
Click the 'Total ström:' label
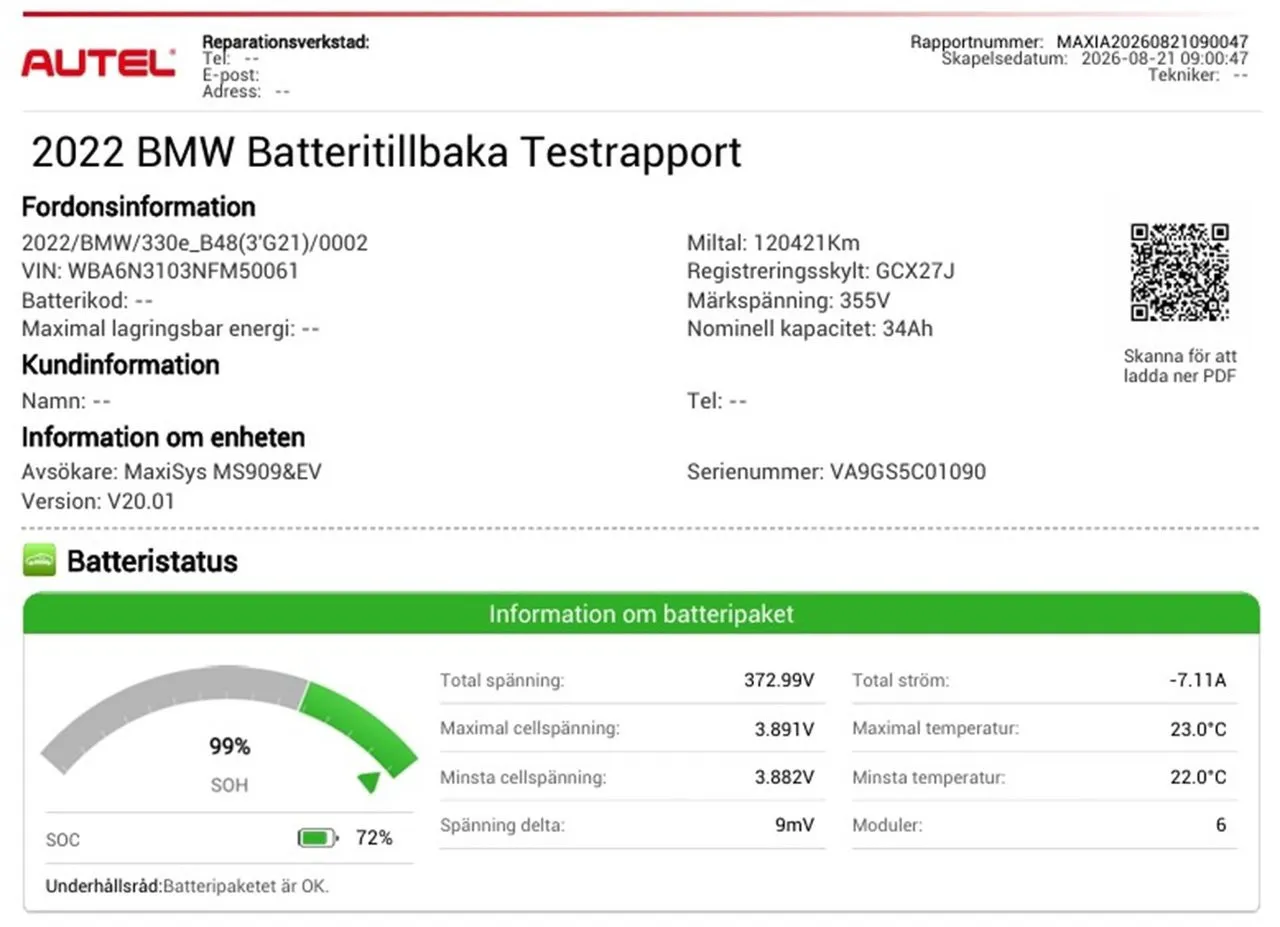[900, 681]
